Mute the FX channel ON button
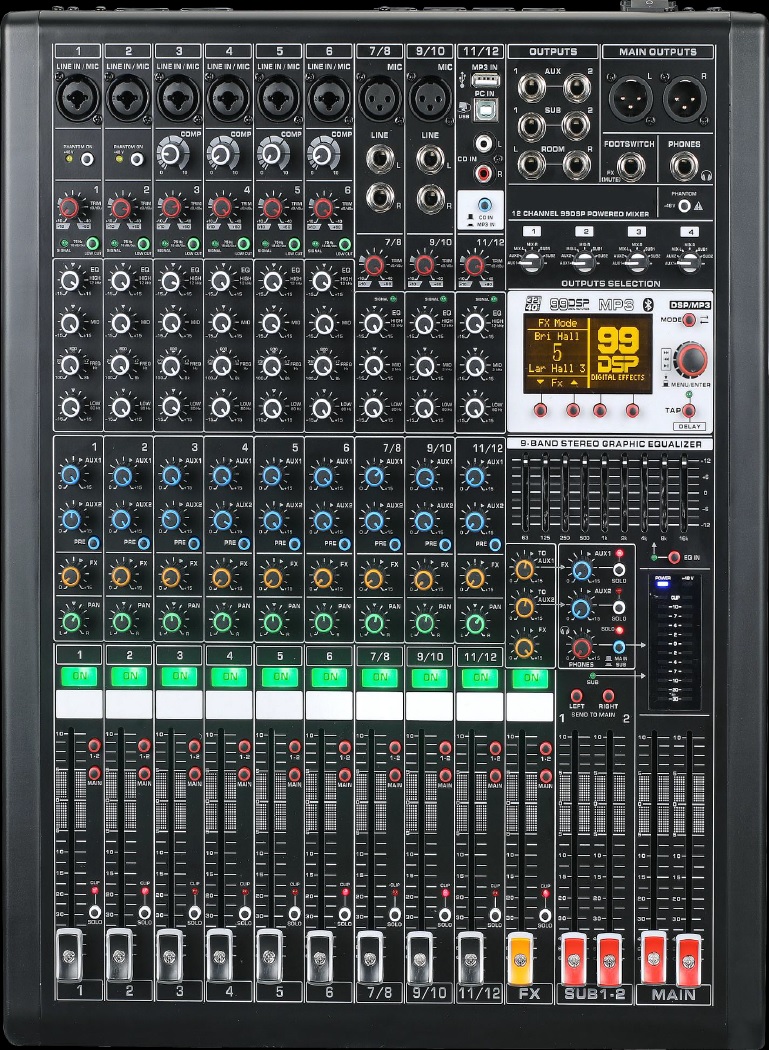This screenshot has width=769, height=1050. pos(530,677)
